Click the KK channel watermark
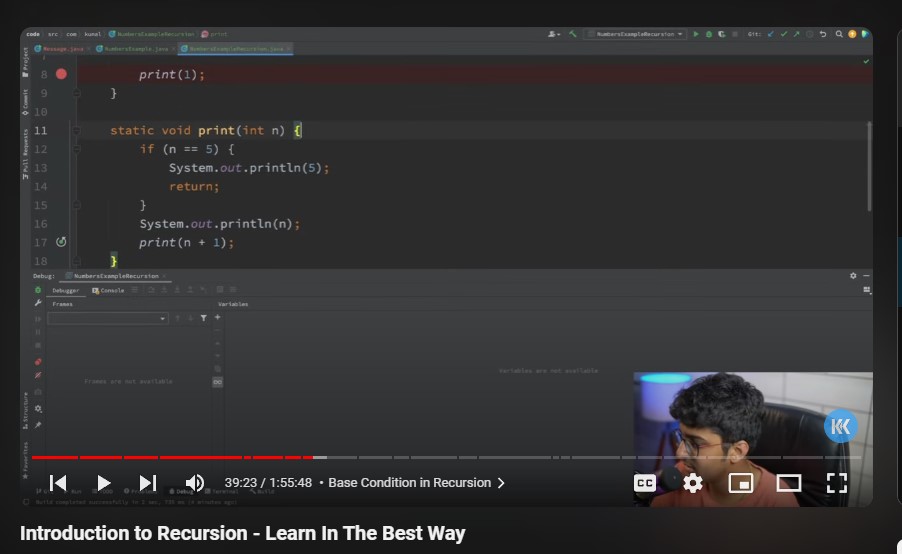902x554 pixels. point(840,426)
